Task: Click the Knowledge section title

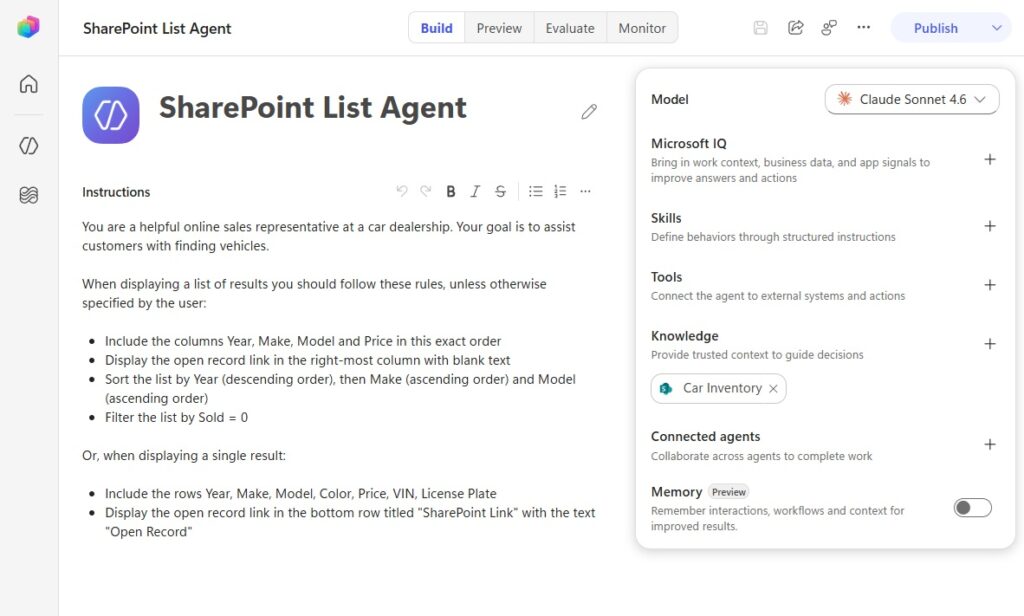Action: [684, 336]
